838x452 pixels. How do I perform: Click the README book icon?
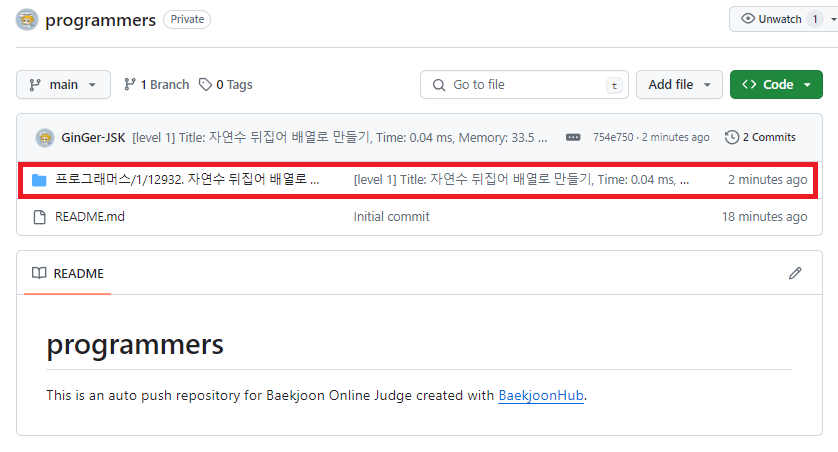(39, 273)
